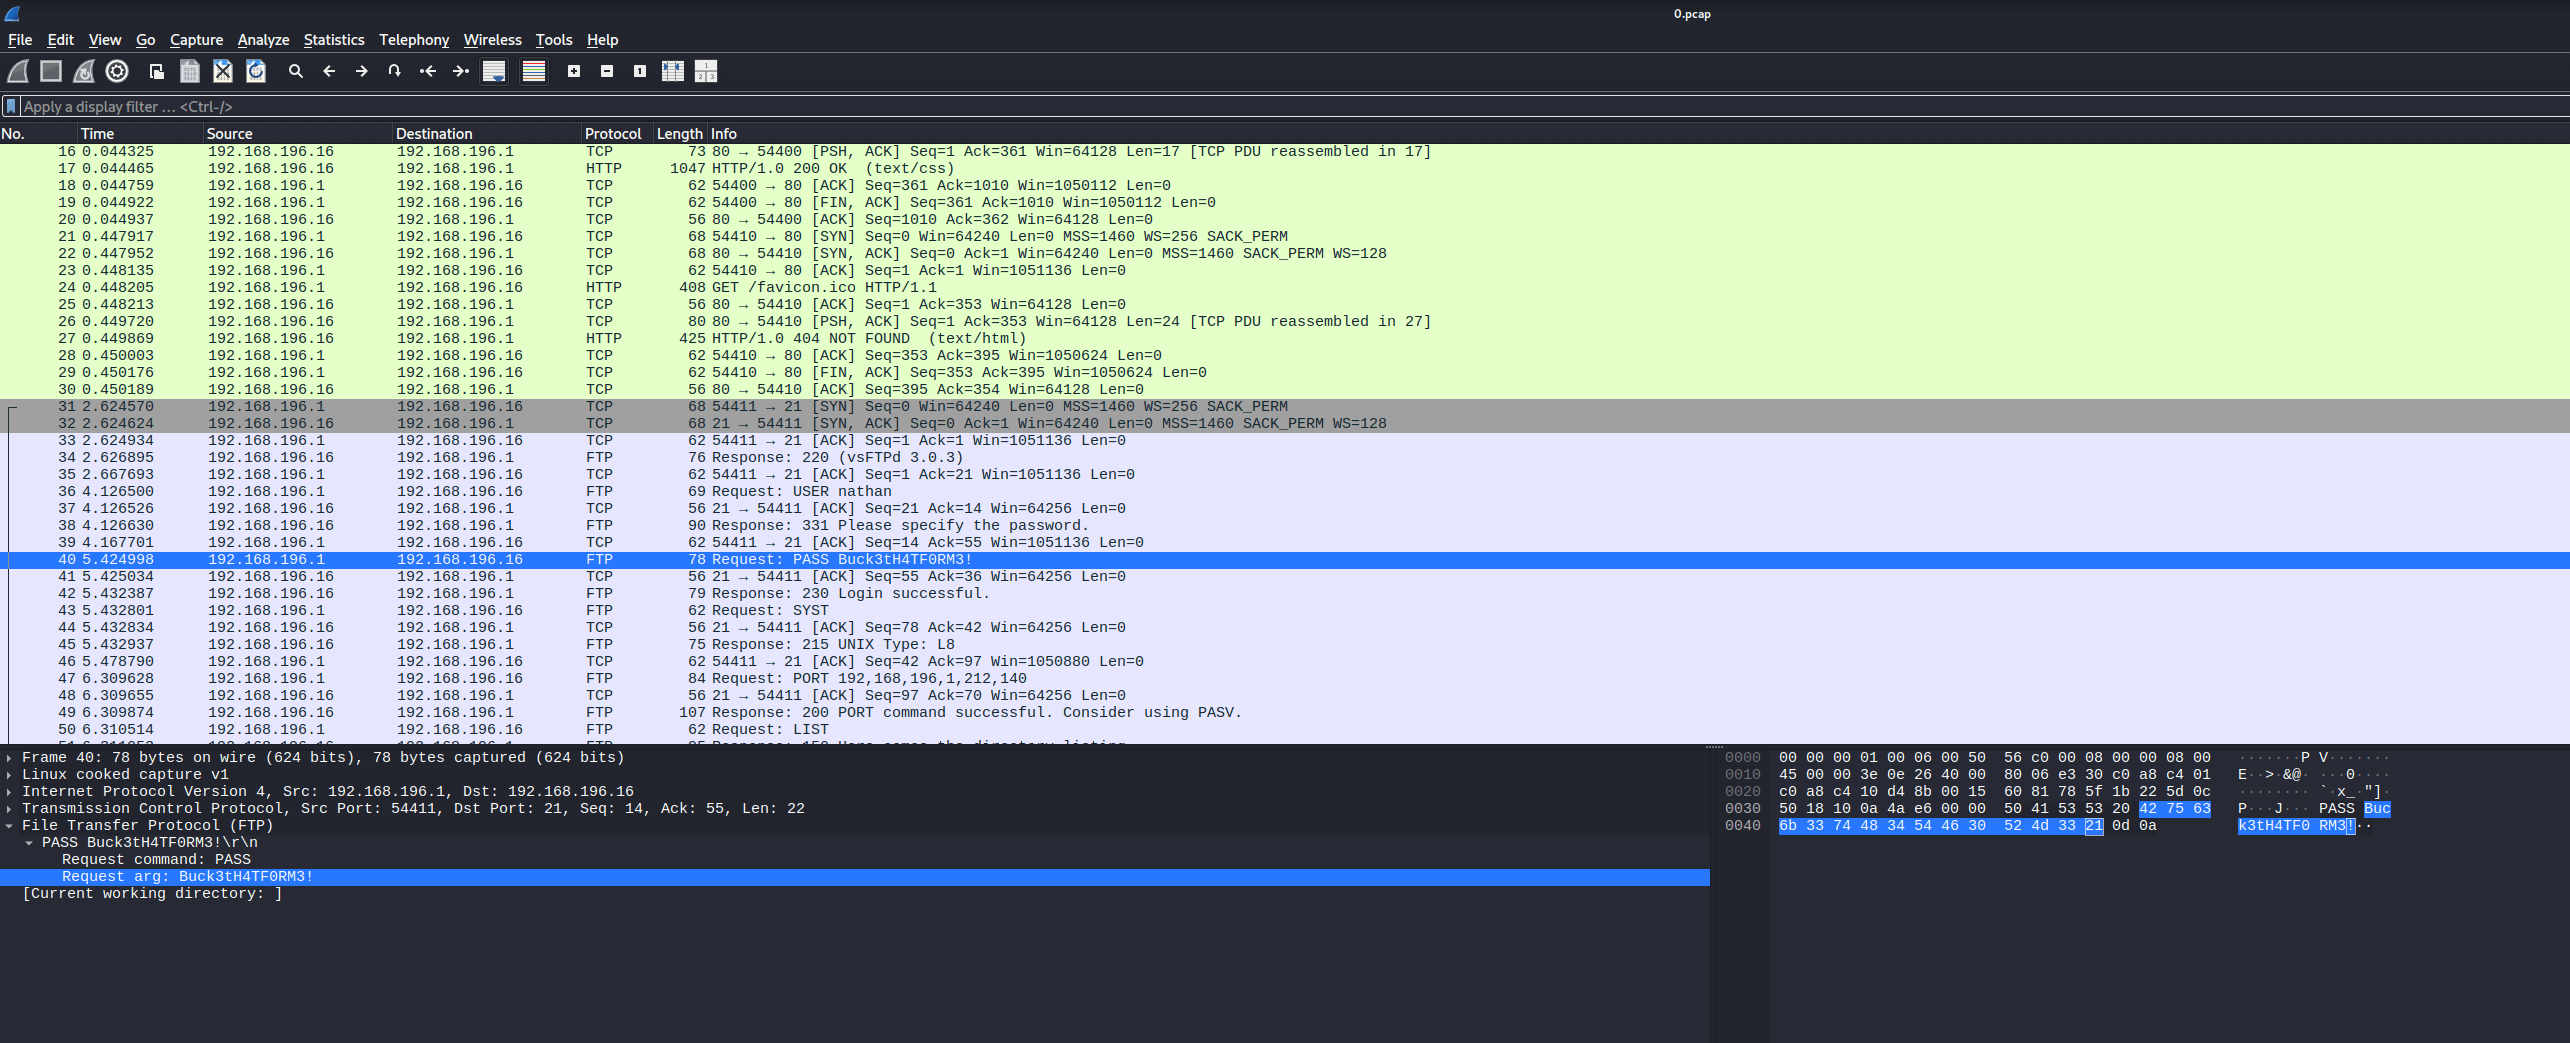
Task: Stop the running capture
Action: tap(51, 71)
